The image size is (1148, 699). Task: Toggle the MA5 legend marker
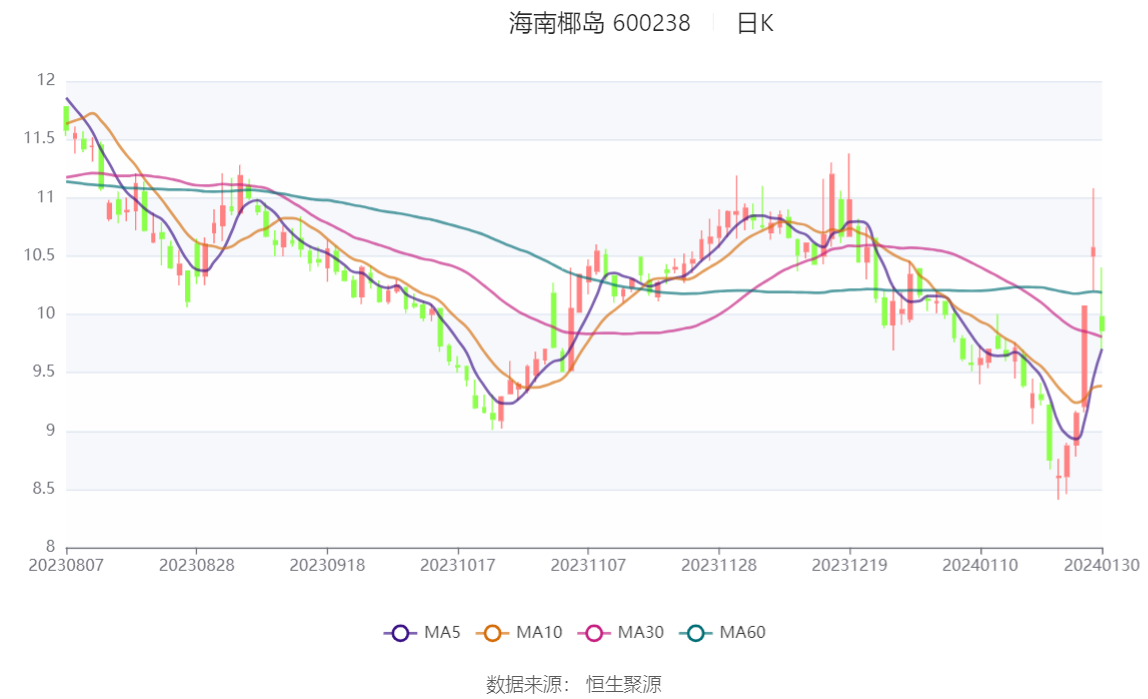[400, 633]
